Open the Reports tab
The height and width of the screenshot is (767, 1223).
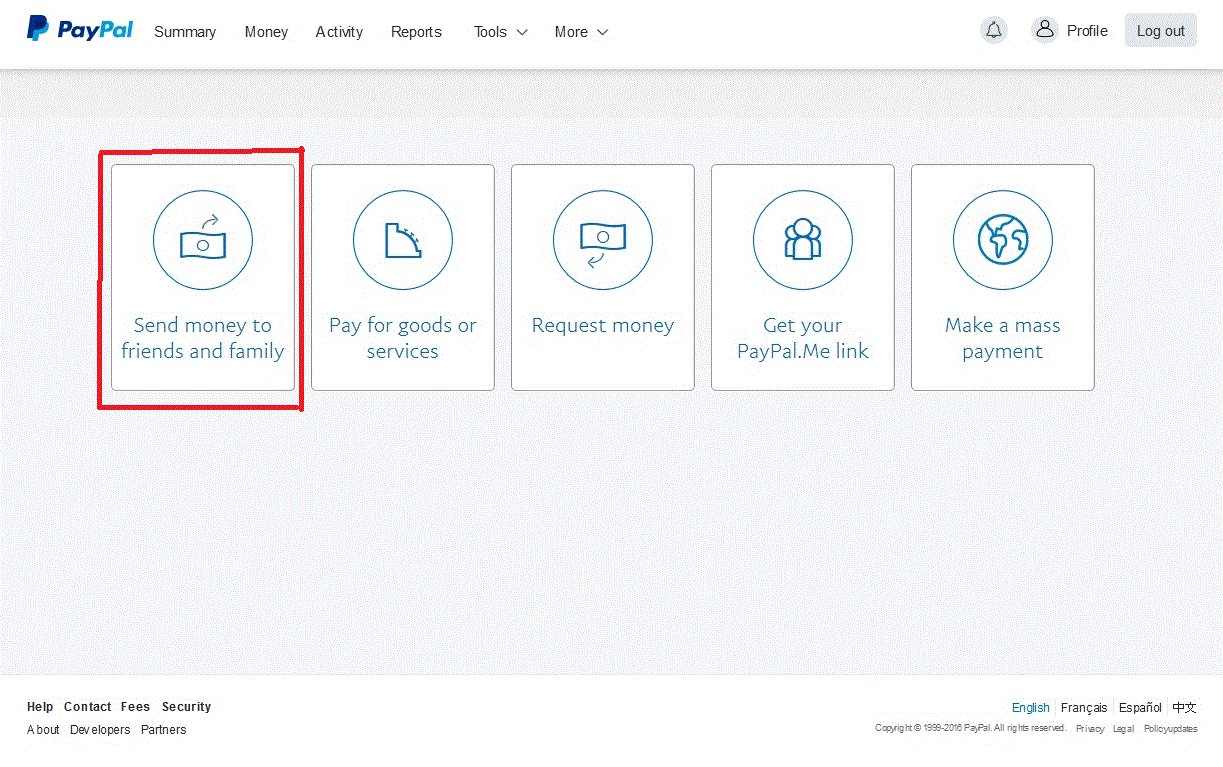point(416,32)
